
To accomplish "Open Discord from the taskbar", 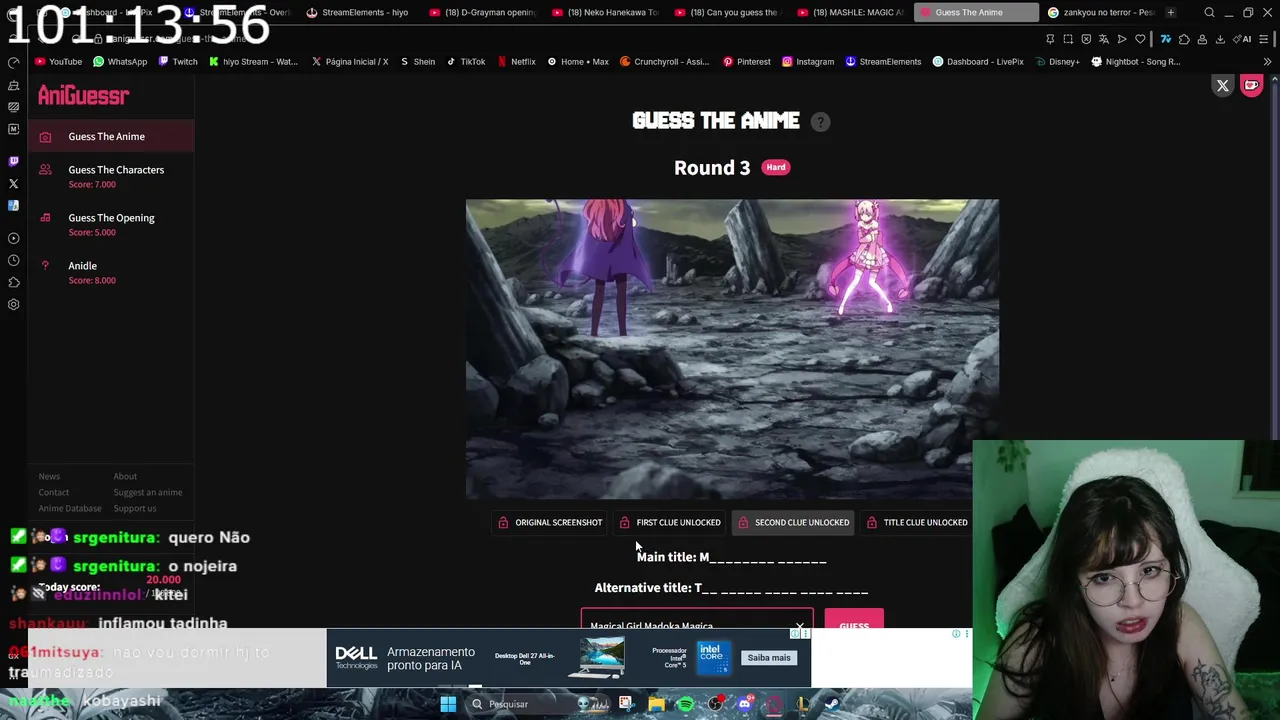I will click(x=745, y=704).
